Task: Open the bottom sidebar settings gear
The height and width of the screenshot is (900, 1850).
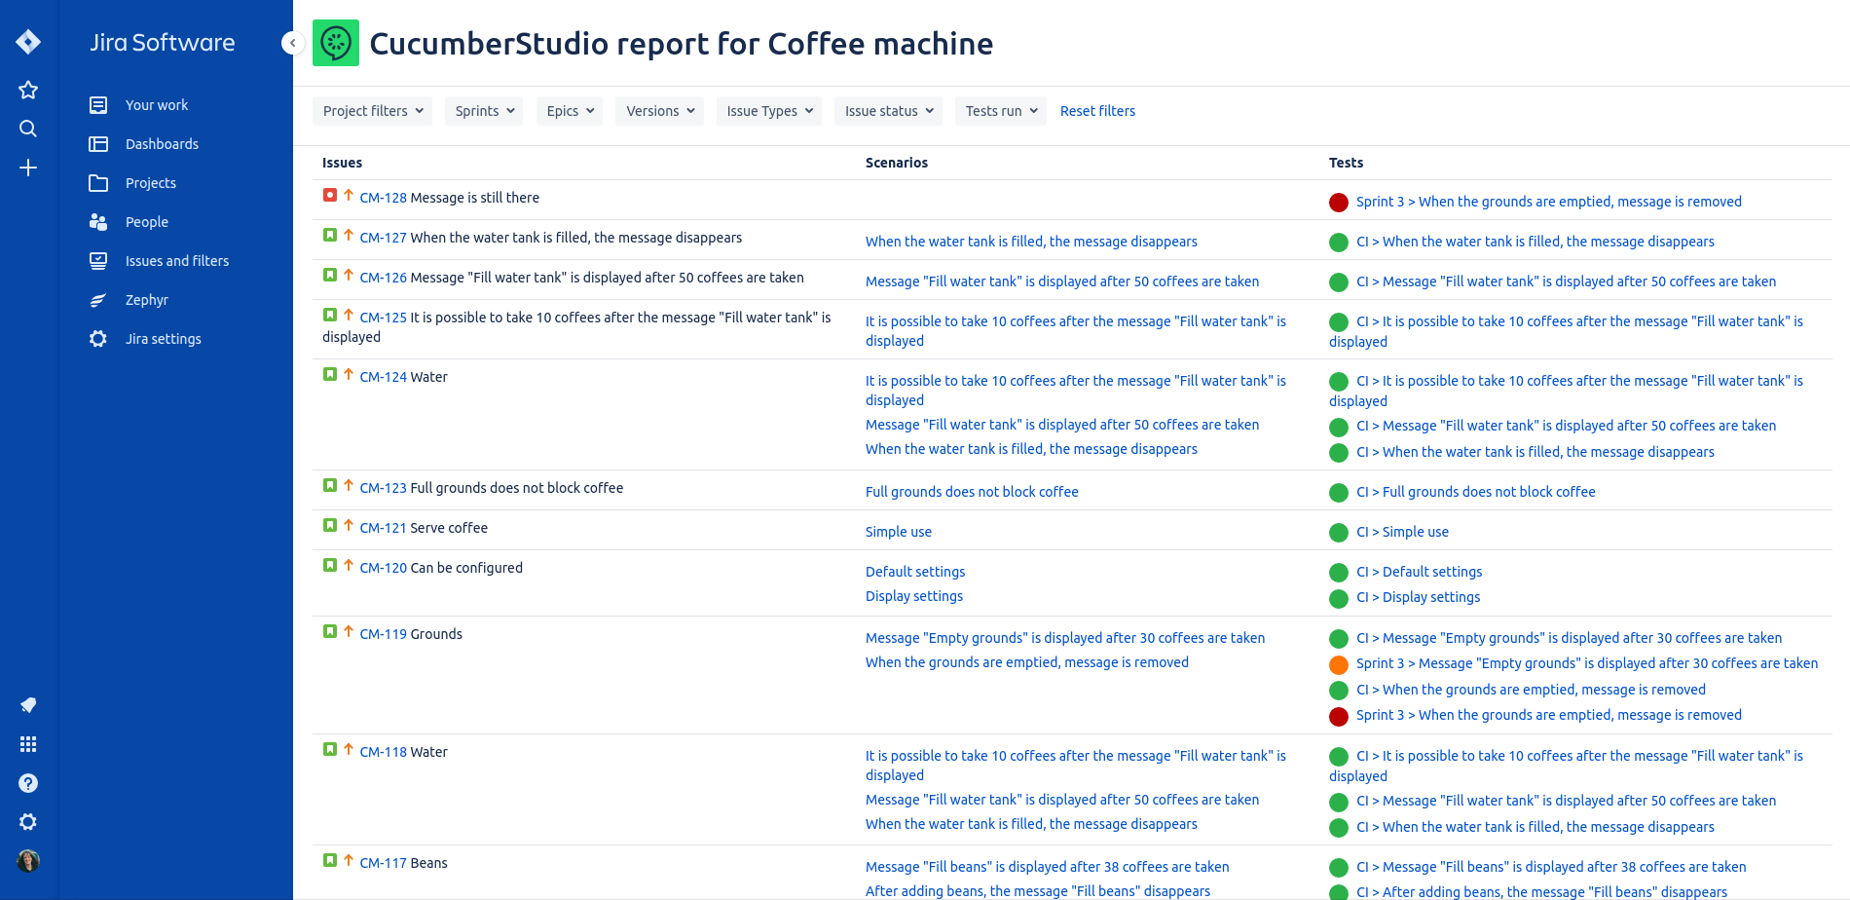Action: [x=28, y=822]
